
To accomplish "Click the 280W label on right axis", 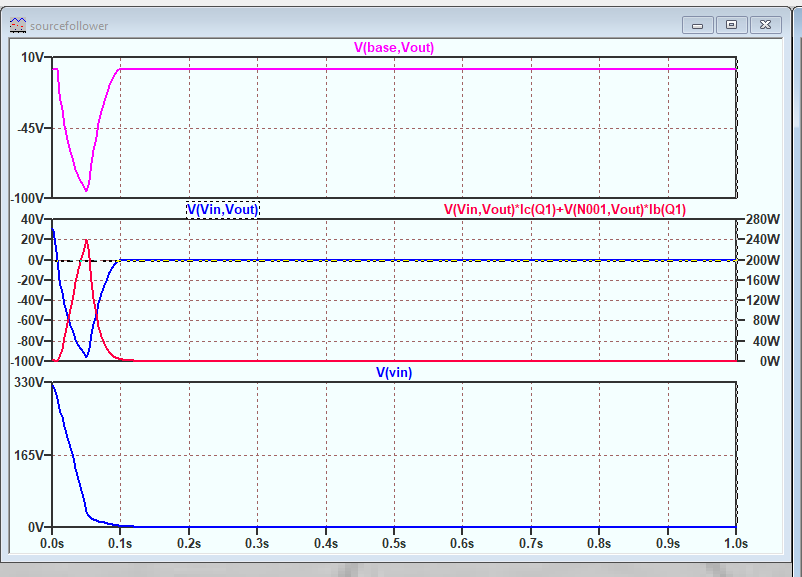I will (763, 219).
